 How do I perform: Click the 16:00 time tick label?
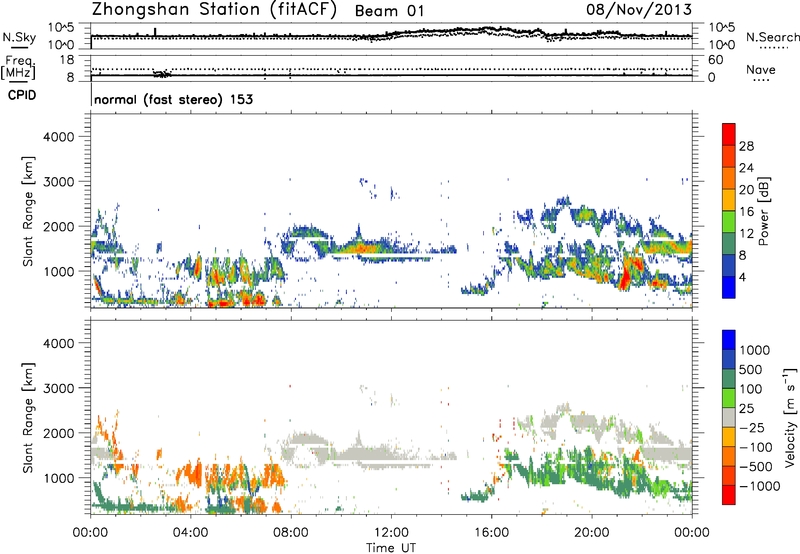coord(491,533)
